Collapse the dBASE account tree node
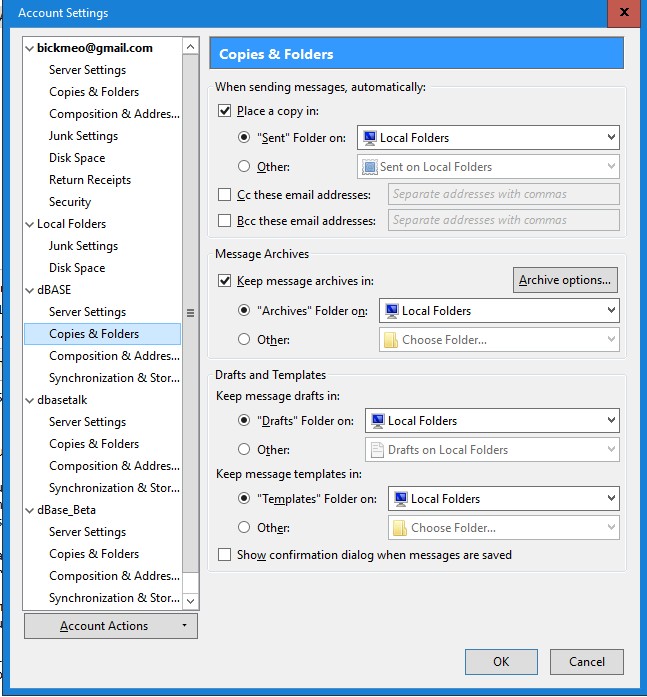 point(30,290)
